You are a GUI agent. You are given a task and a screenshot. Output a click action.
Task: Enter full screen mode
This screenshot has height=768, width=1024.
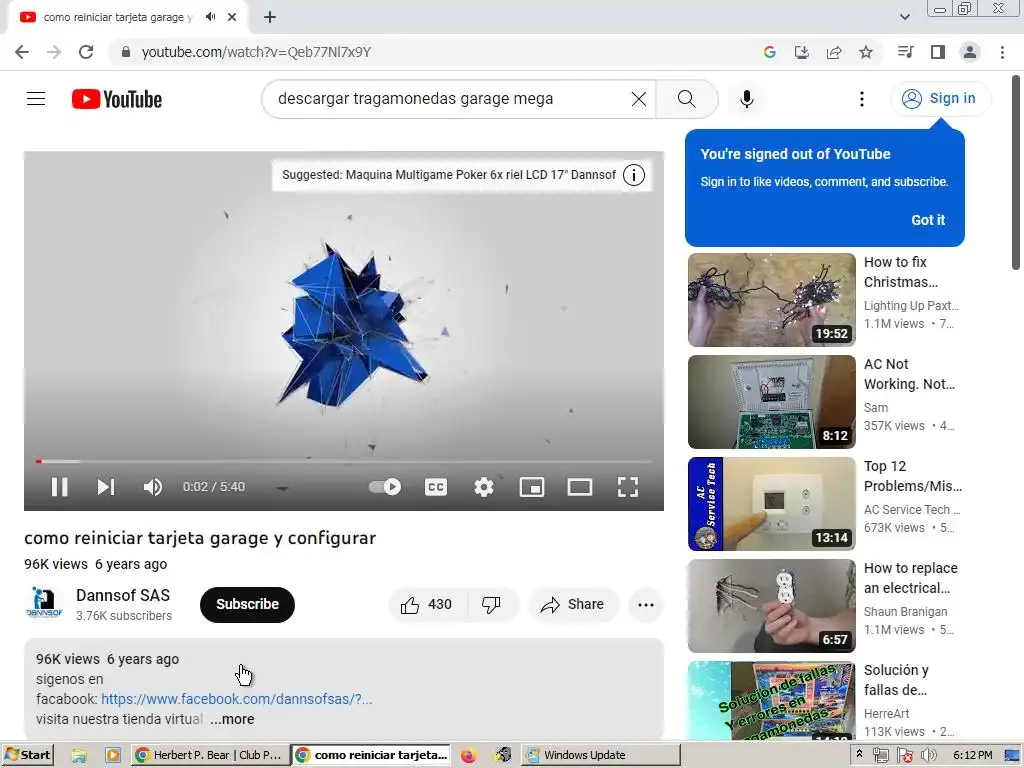[x=628, y=487]
